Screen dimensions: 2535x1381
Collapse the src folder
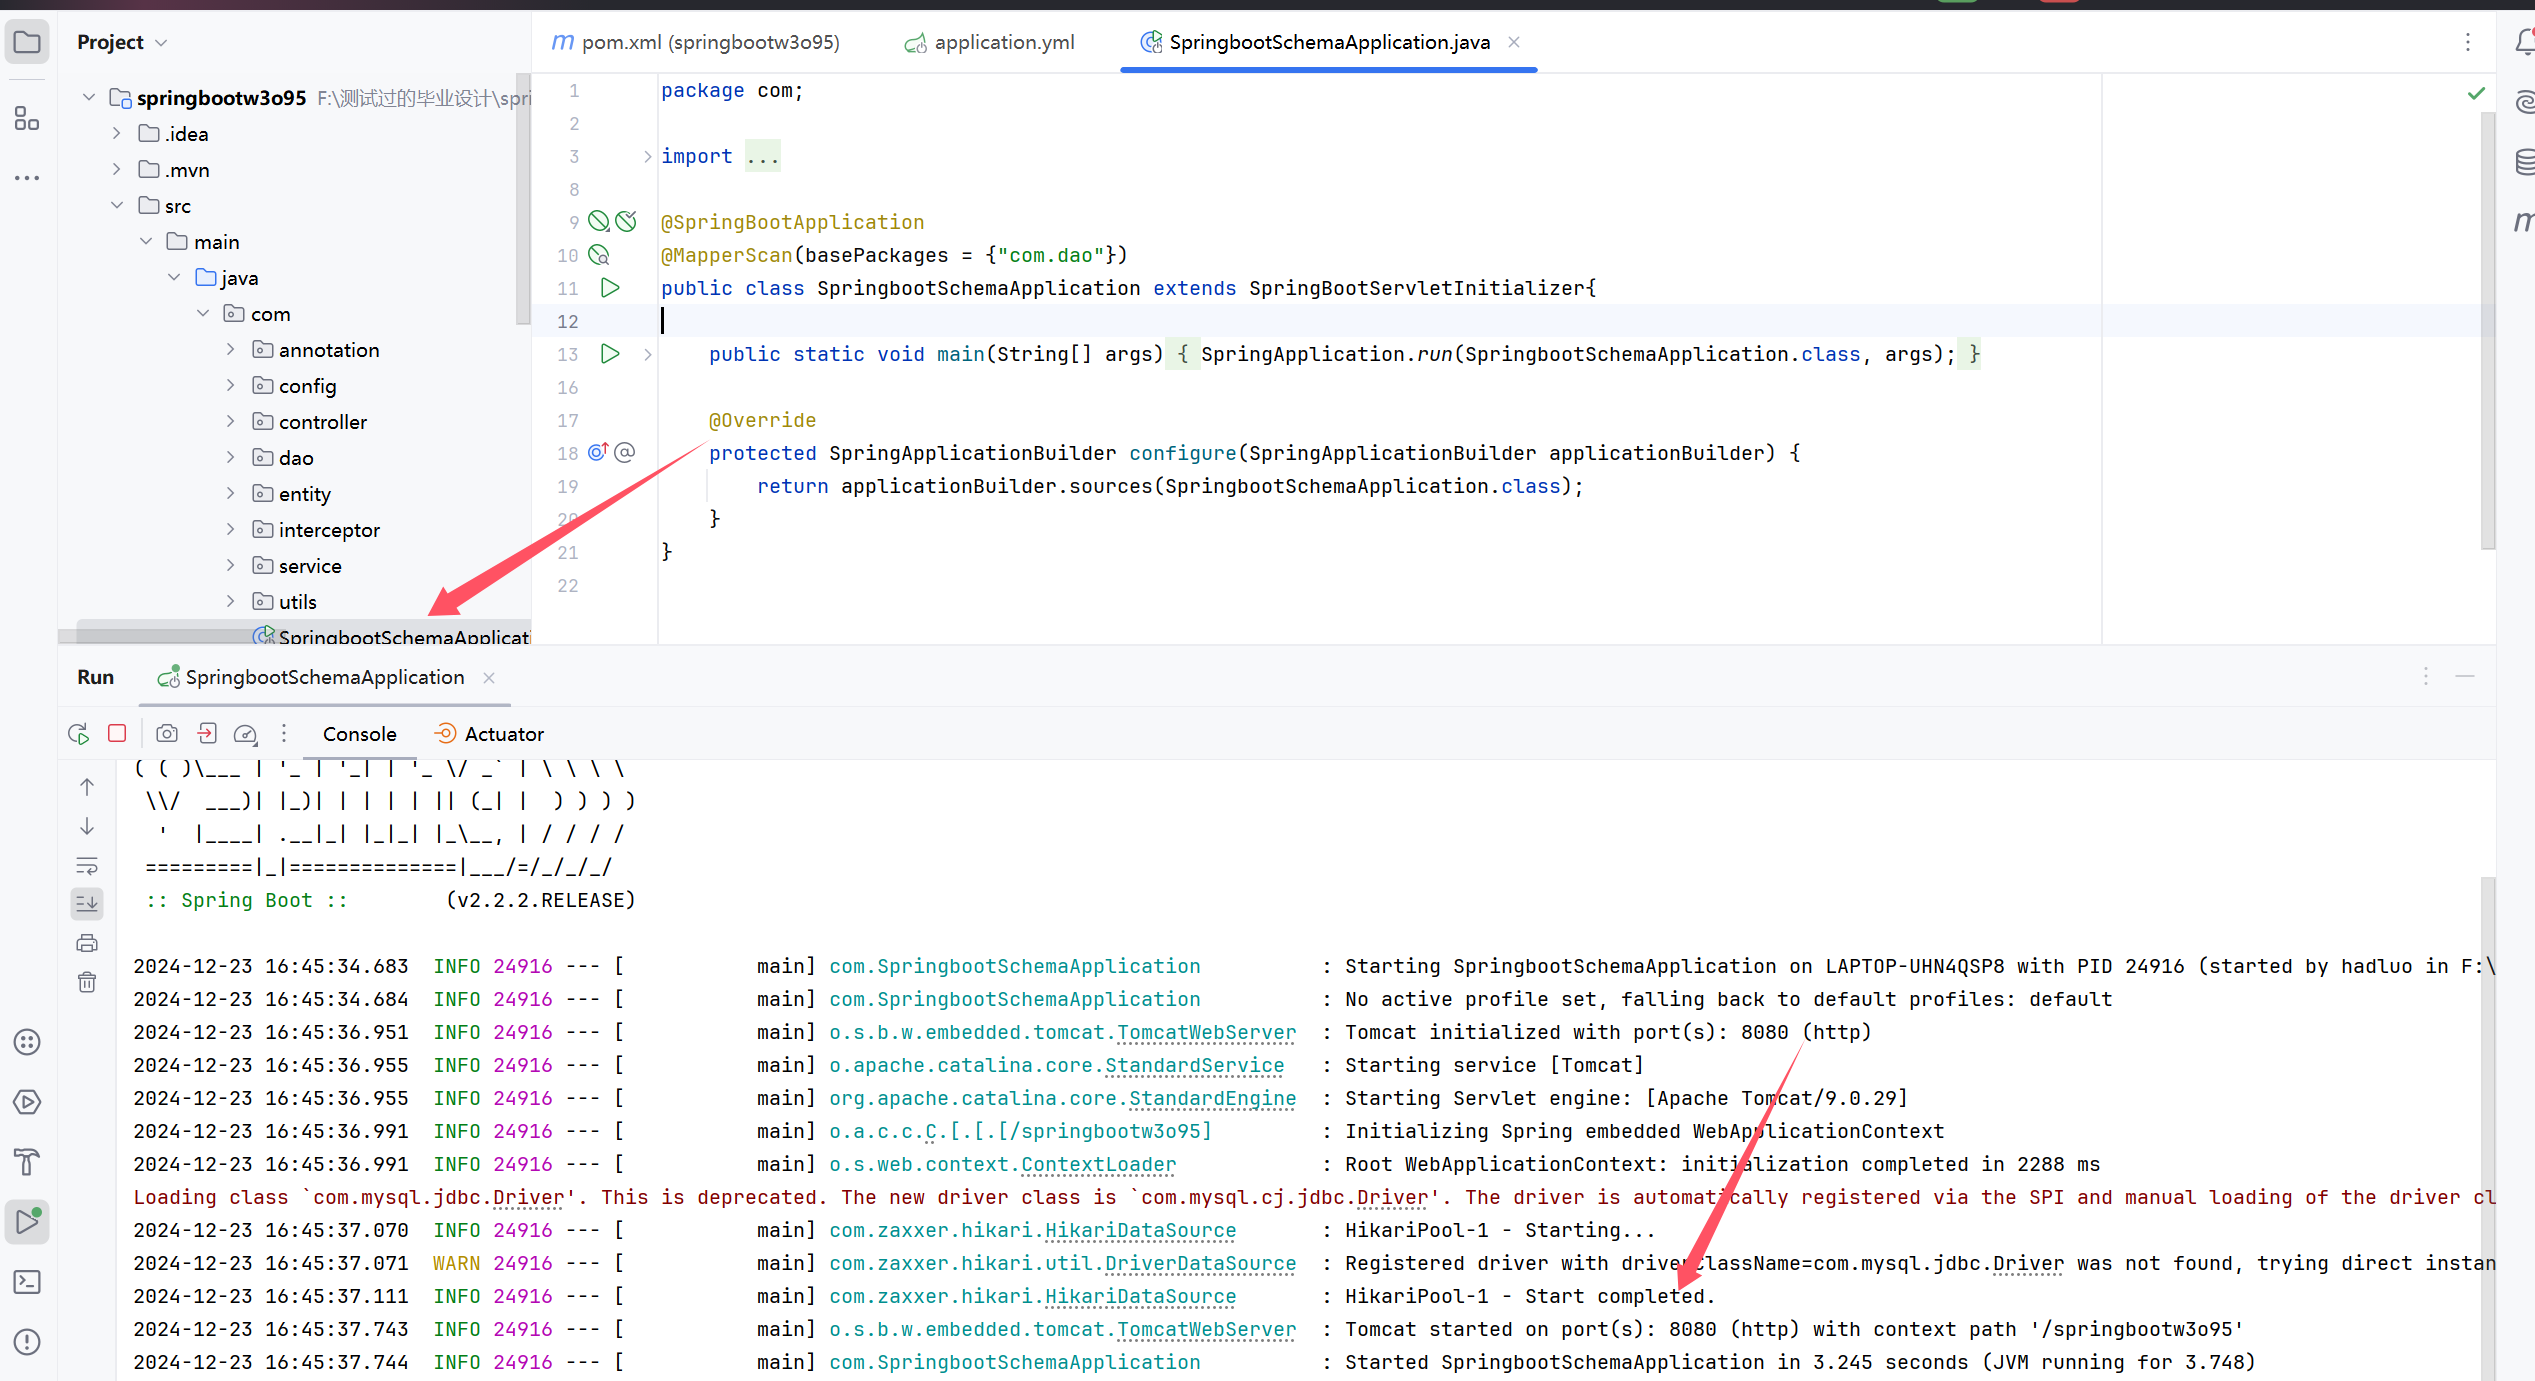pyautogui.click(x=117, y=205)
